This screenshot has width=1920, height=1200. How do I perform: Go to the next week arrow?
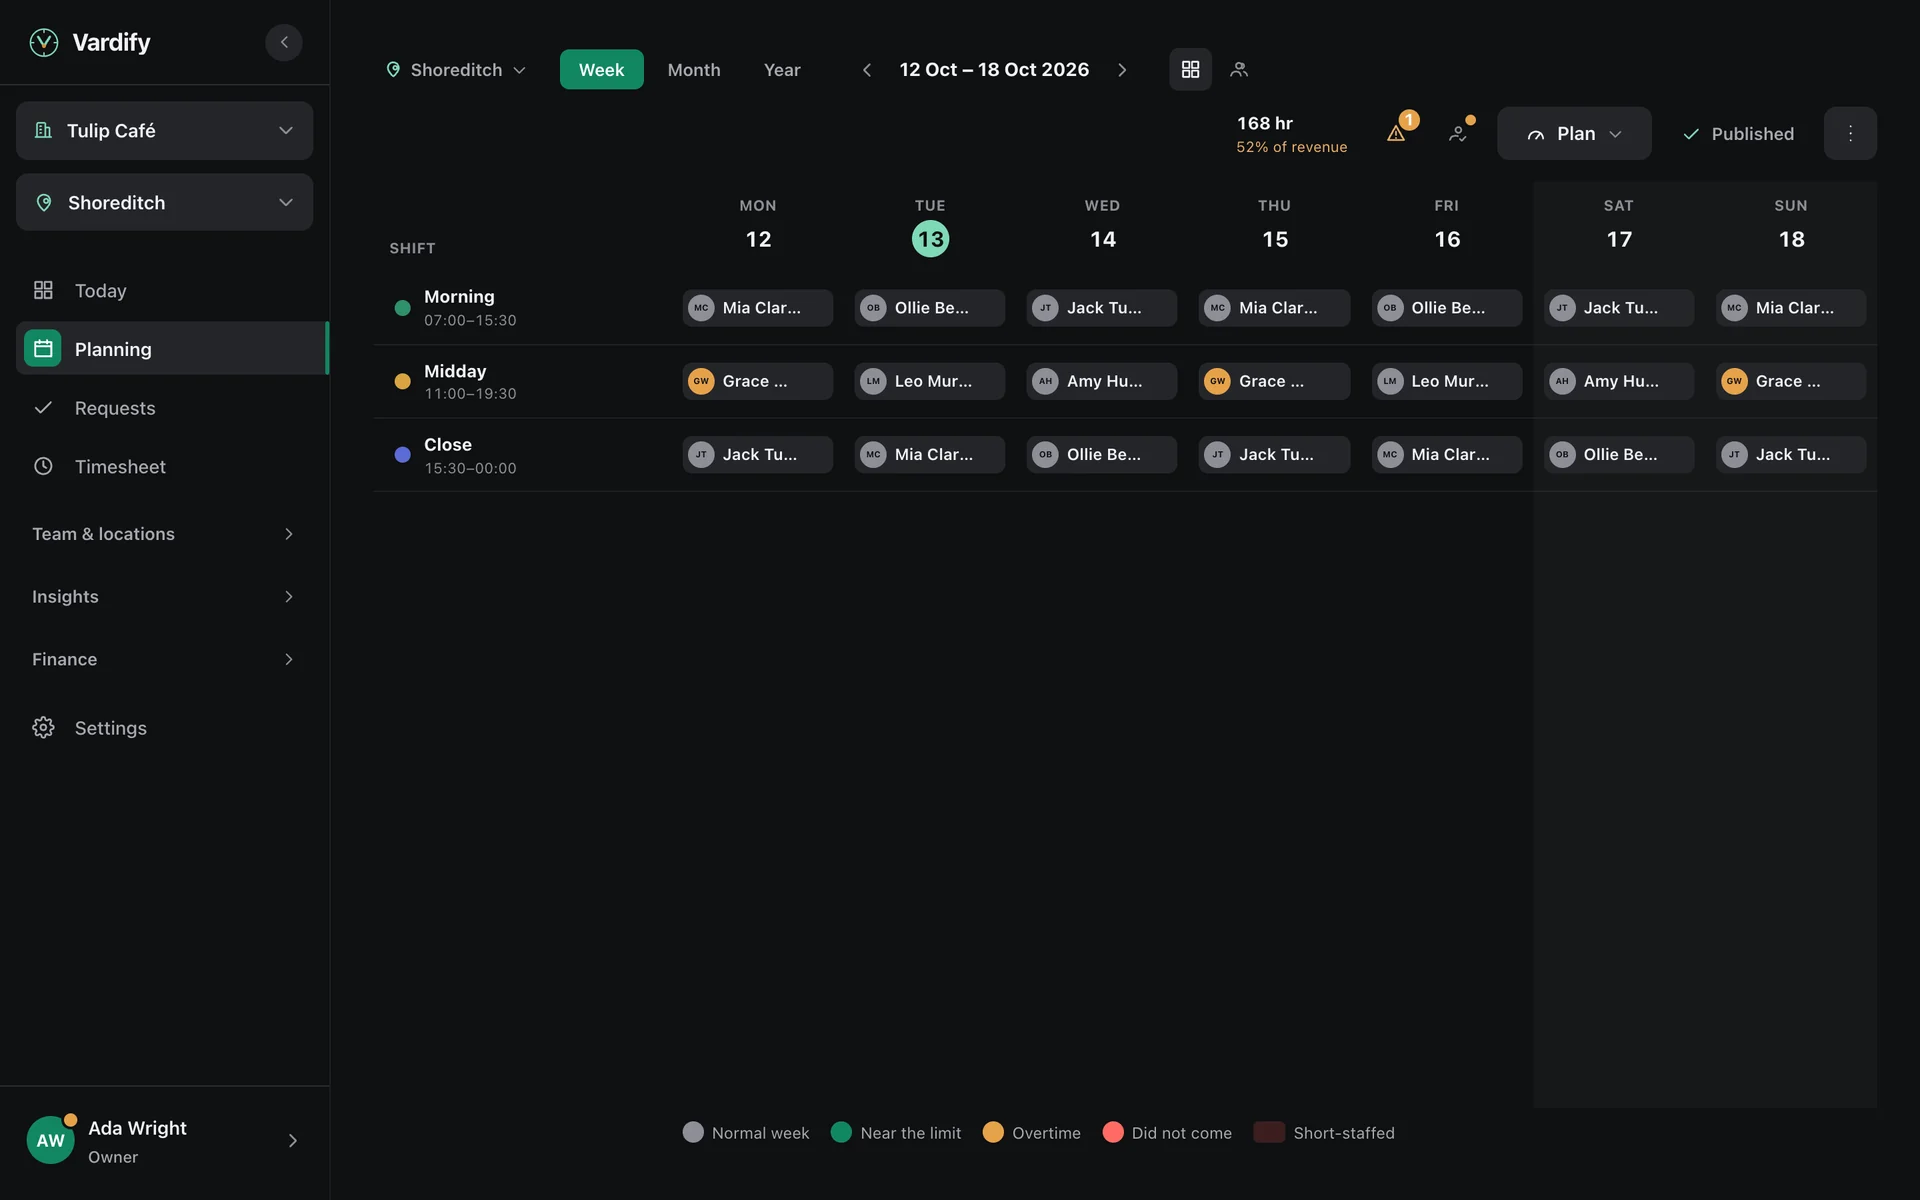1122,70
